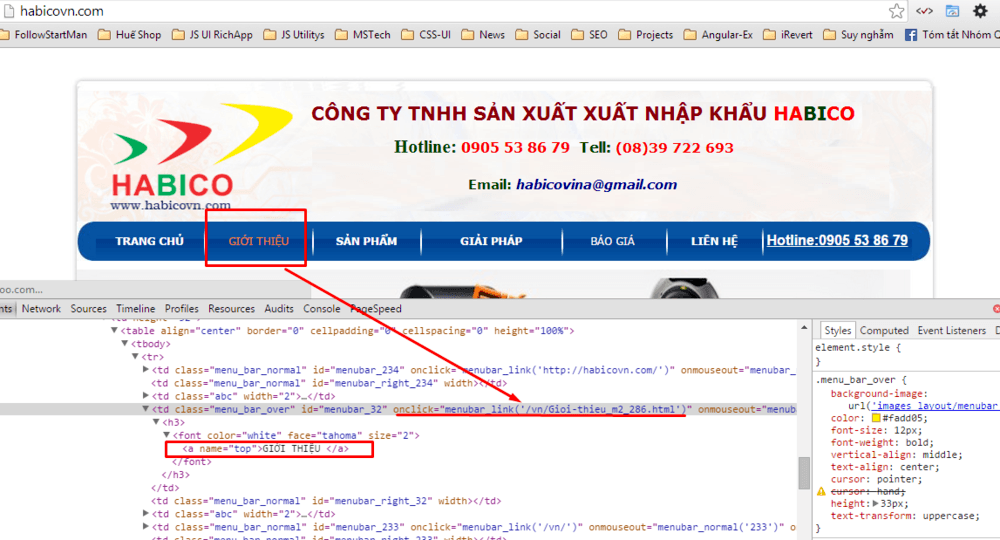This screenshot has width=1000, height=540.
Task: Open GIỚI THIỆU menu item
Action: point(258,241)
